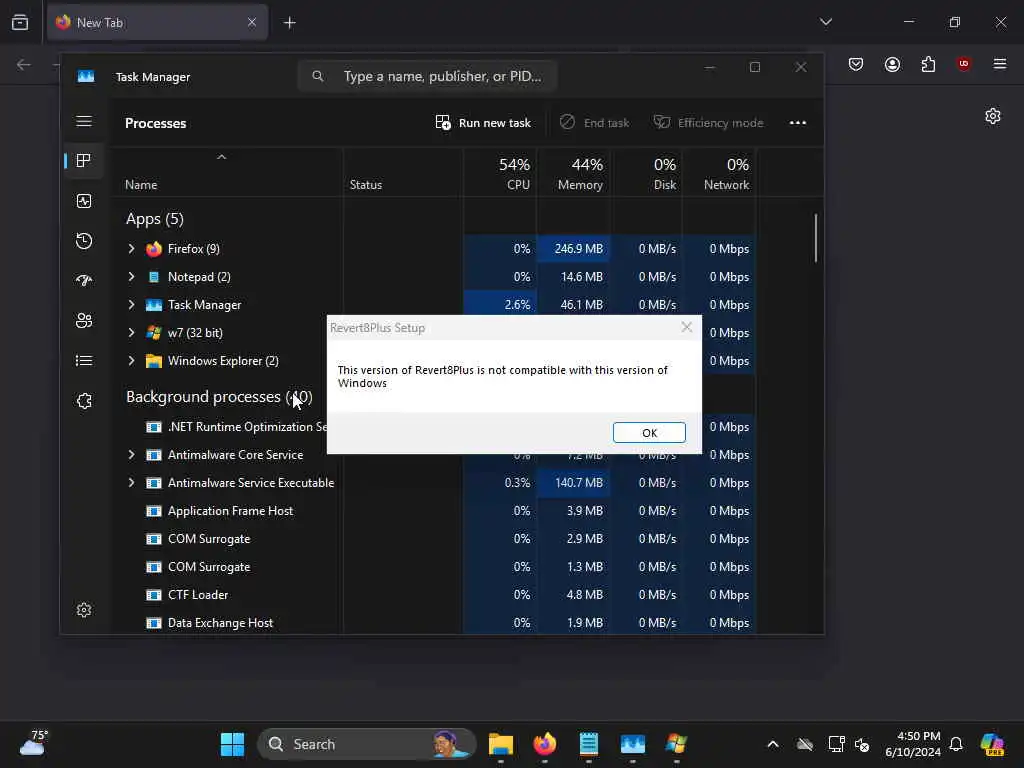This screenshot has width=1024, height=768.
Task: Open Firefox extensions puzzle icon
Action: [x=928, y=64]
